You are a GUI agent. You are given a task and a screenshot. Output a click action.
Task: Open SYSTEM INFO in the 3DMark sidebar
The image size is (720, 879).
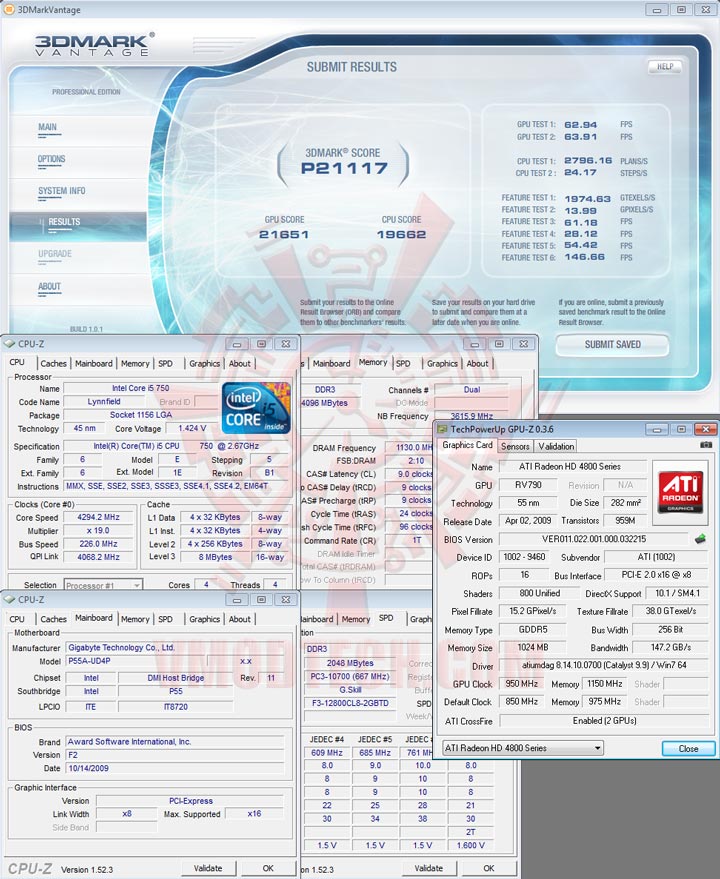tap(62, 191)
